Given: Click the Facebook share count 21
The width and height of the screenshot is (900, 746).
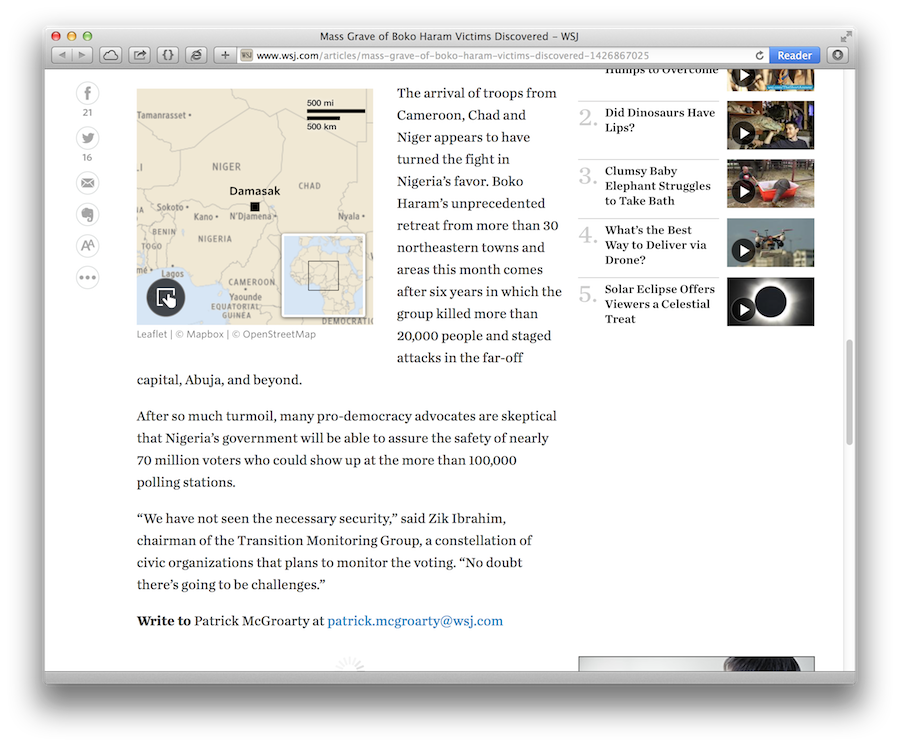Looking at the screenshot, I should (x=87, y=112).
